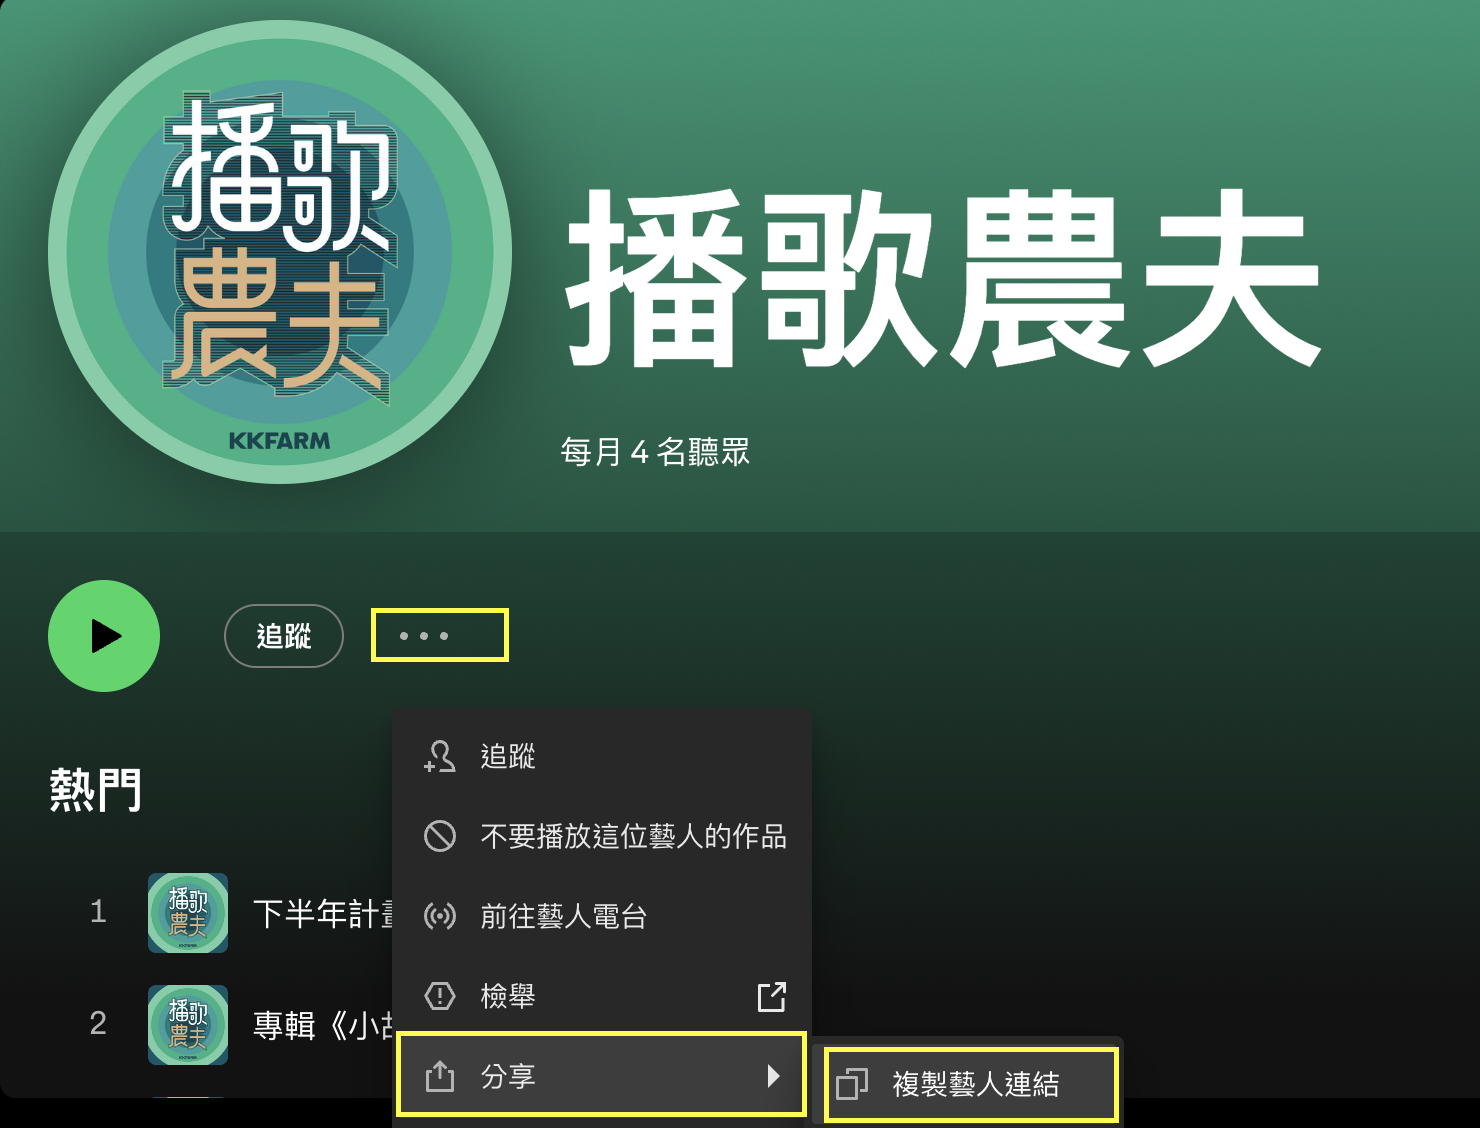Open the 播歌農夫 artist profile image
1480x1128 pixels.
[x=280, y=252]
